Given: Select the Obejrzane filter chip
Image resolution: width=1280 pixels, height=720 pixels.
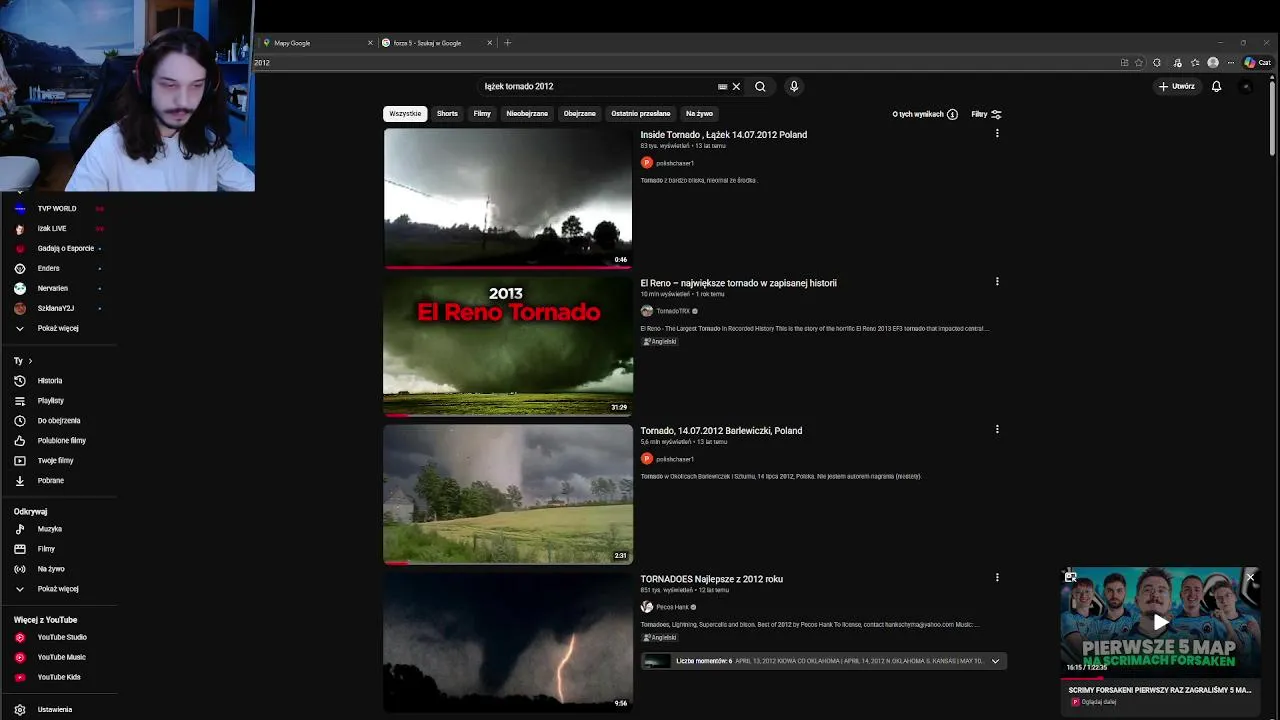Looking at the screenshot, I should (580, 114).
